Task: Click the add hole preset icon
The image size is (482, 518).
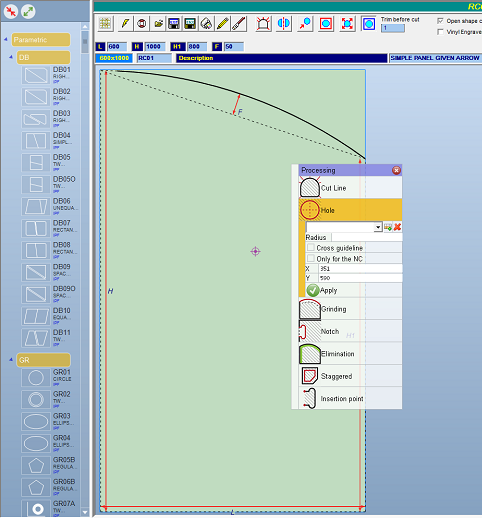Action: pyautogui.click(x=388, y=227)
